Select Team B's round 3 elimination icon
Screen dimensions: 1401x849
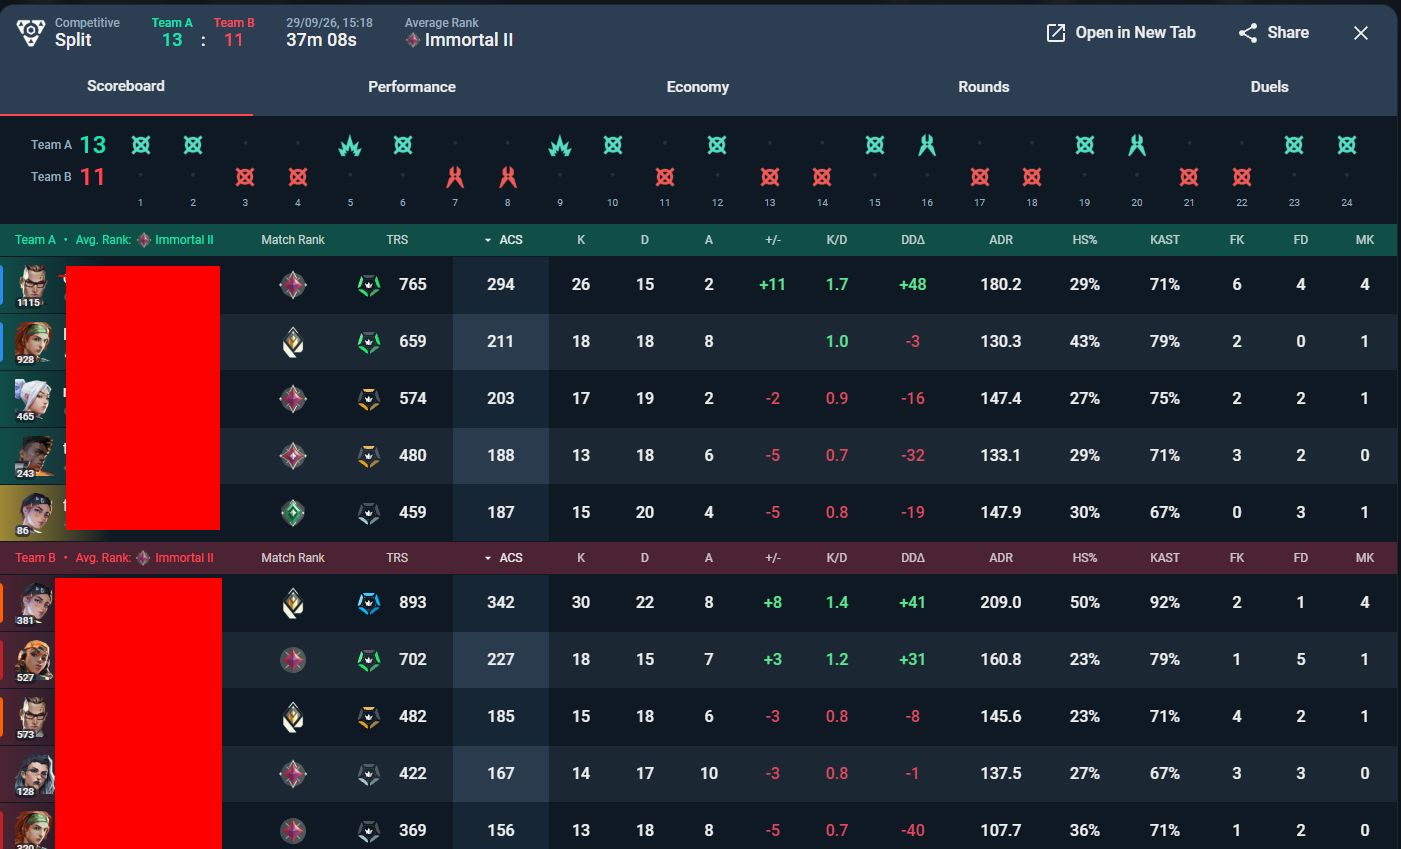tap(245, 177)
